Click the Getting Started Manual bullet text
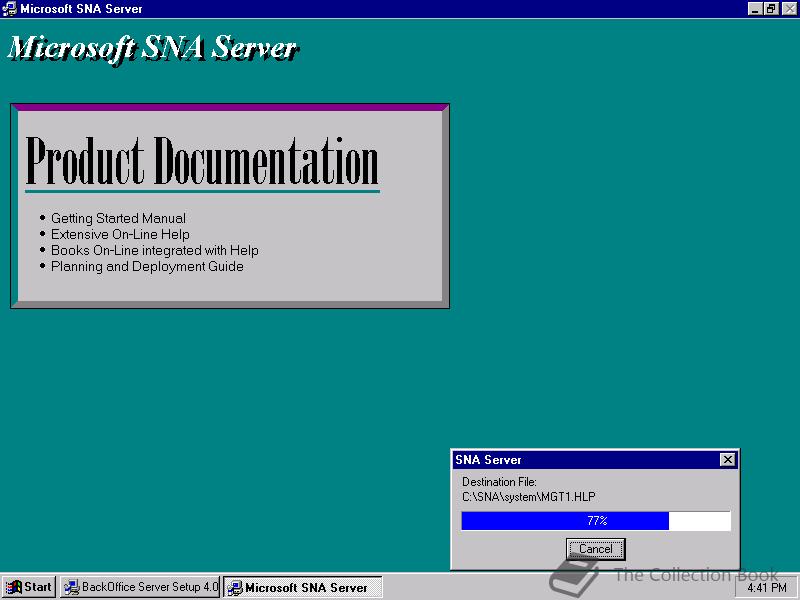The image size is (800, 600). [118, 218]
